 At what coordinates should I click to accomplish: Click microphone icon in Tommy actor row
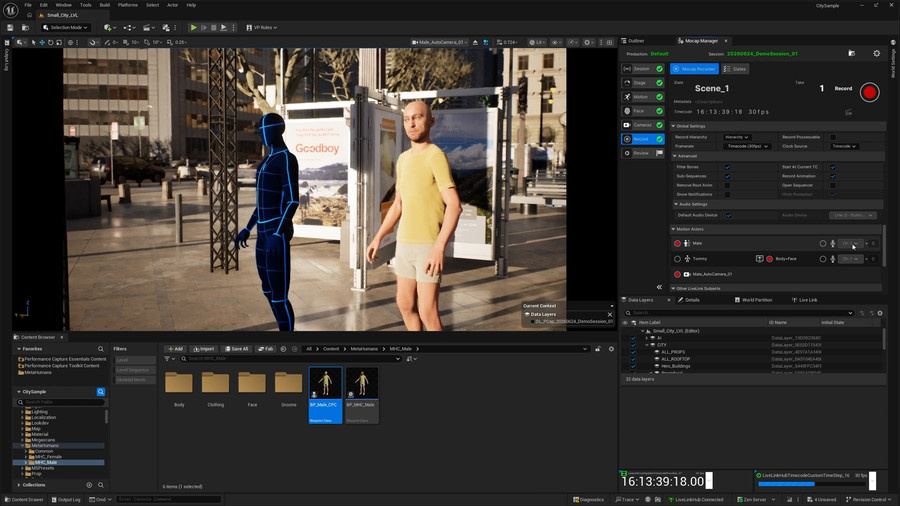tap(833, 259)
